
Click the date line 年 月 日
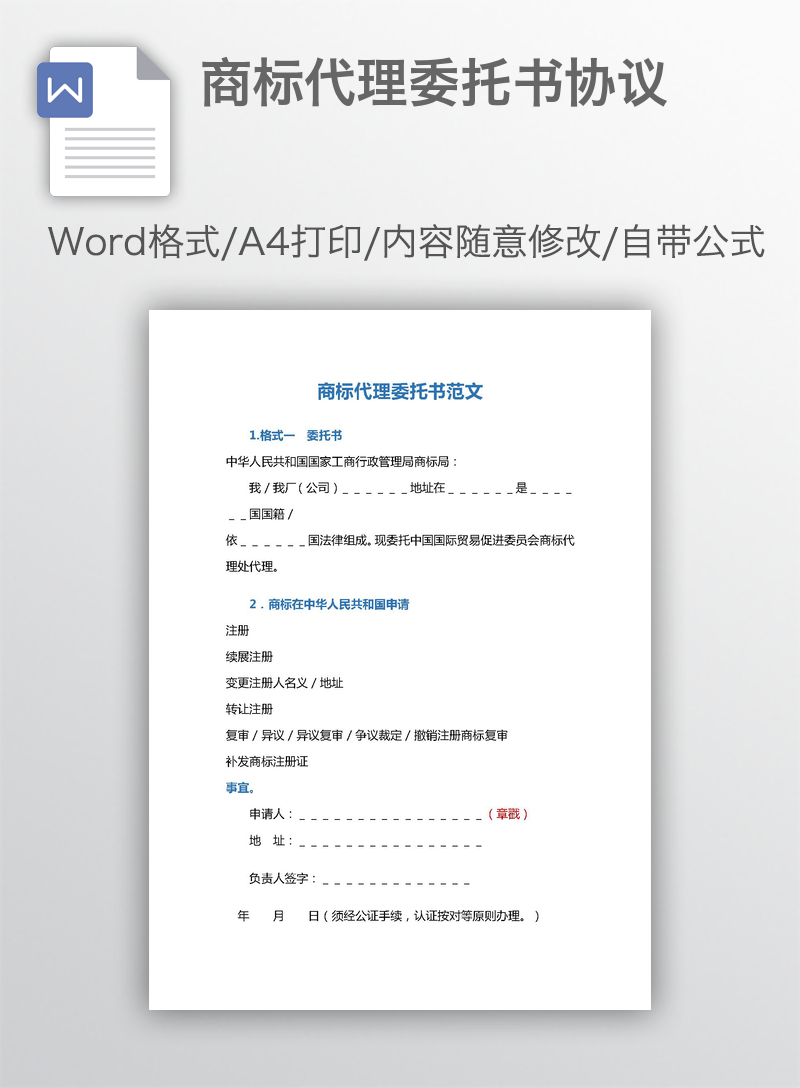point(389,916)
